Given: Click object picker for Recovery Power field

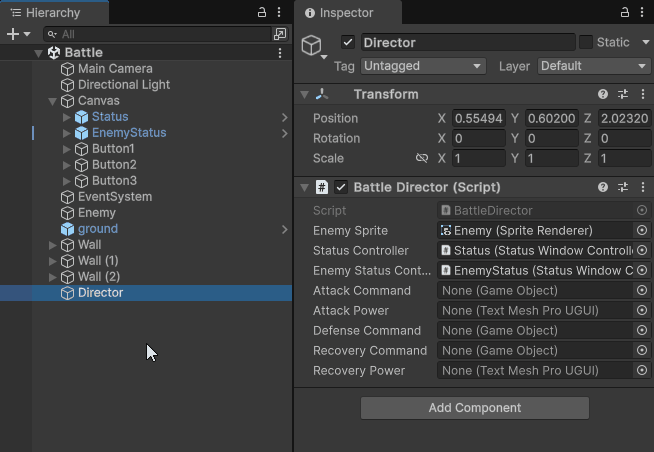Looking at the screenshot, I should point(641,370).
